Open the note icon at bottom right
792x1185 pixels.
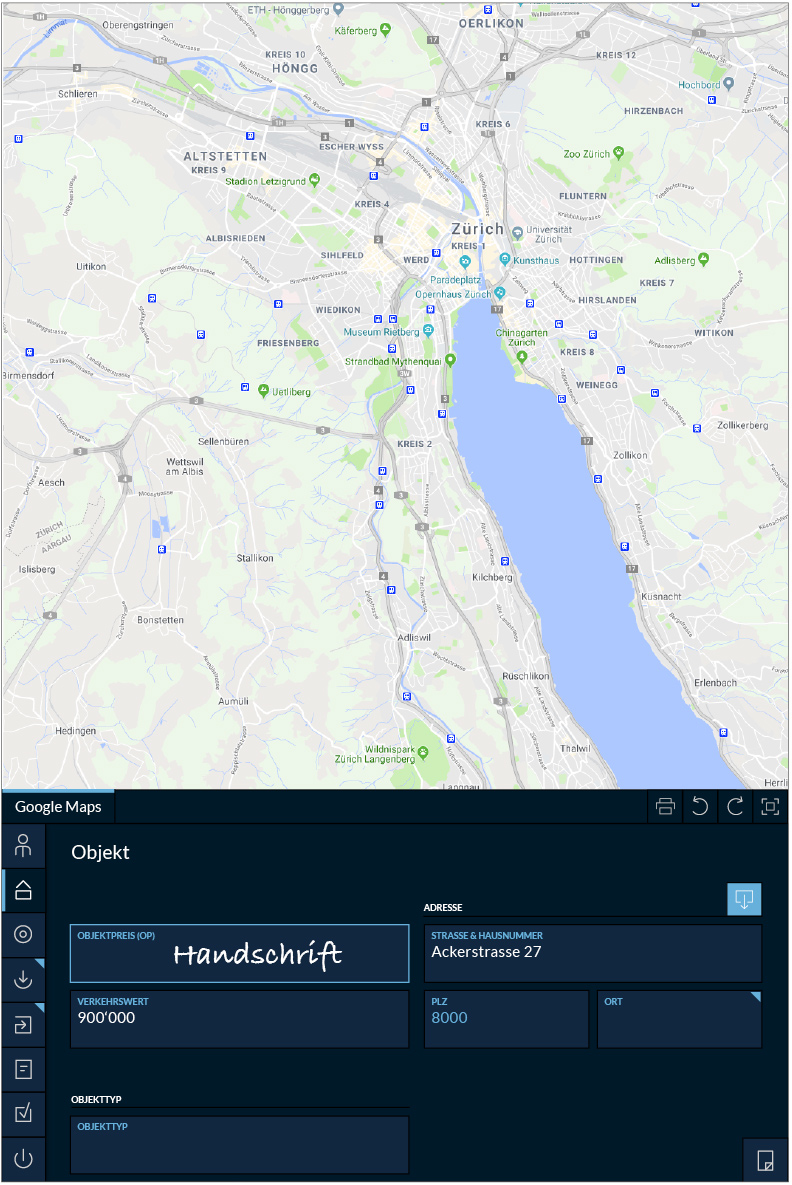click(x=765, y=1160)
